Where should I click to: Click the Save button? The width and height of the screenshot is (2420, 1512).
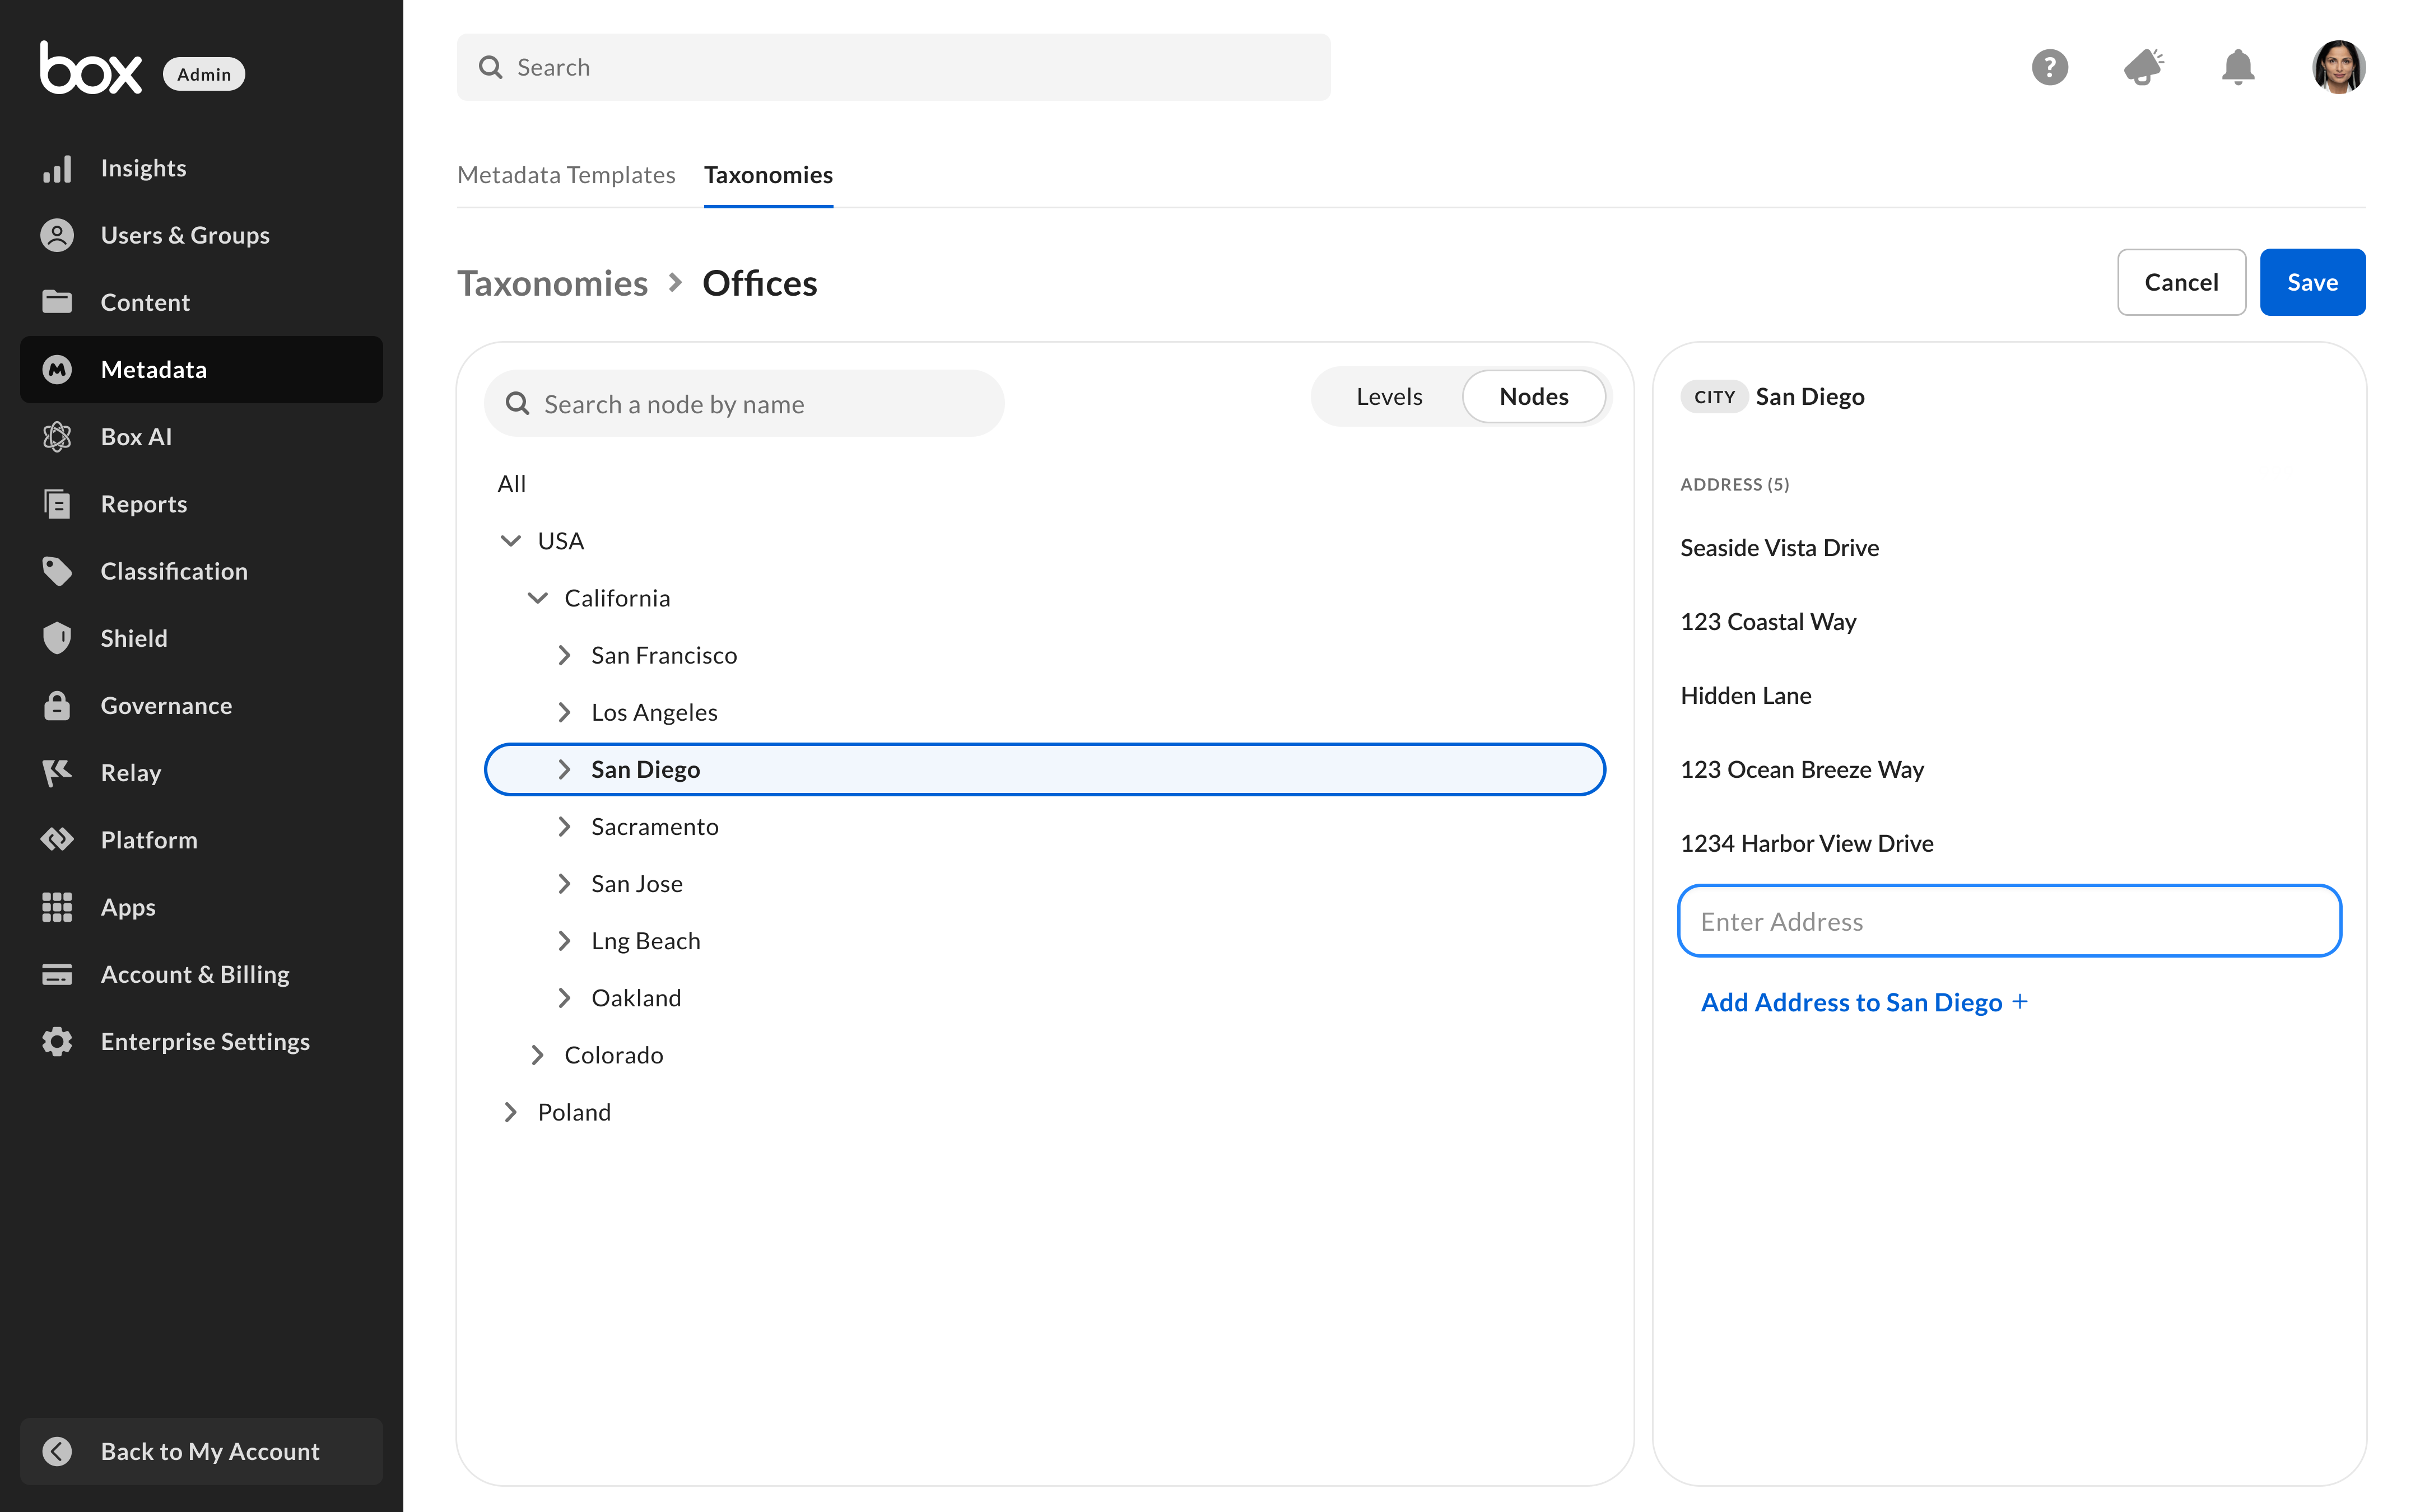point(2311,282)
